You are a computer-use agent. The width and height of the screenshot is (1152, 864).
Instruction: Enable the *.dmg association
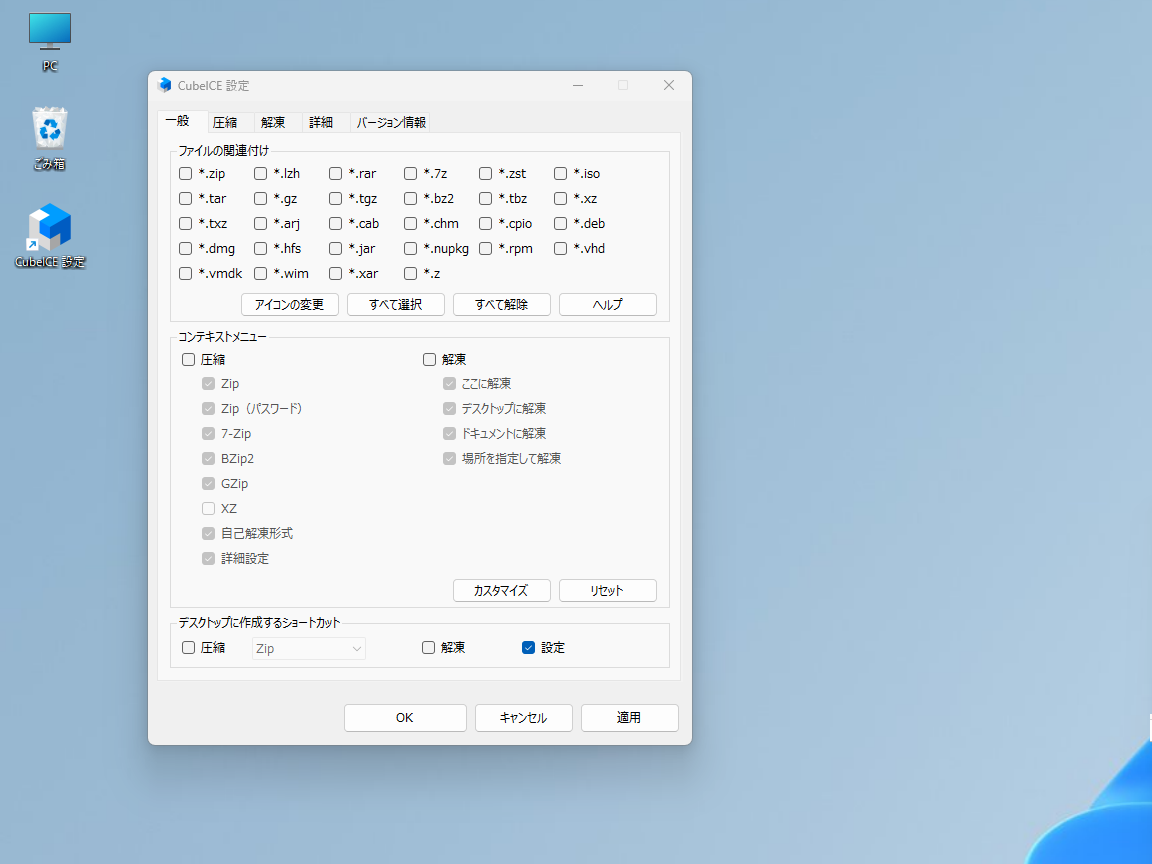coord(185,248)
